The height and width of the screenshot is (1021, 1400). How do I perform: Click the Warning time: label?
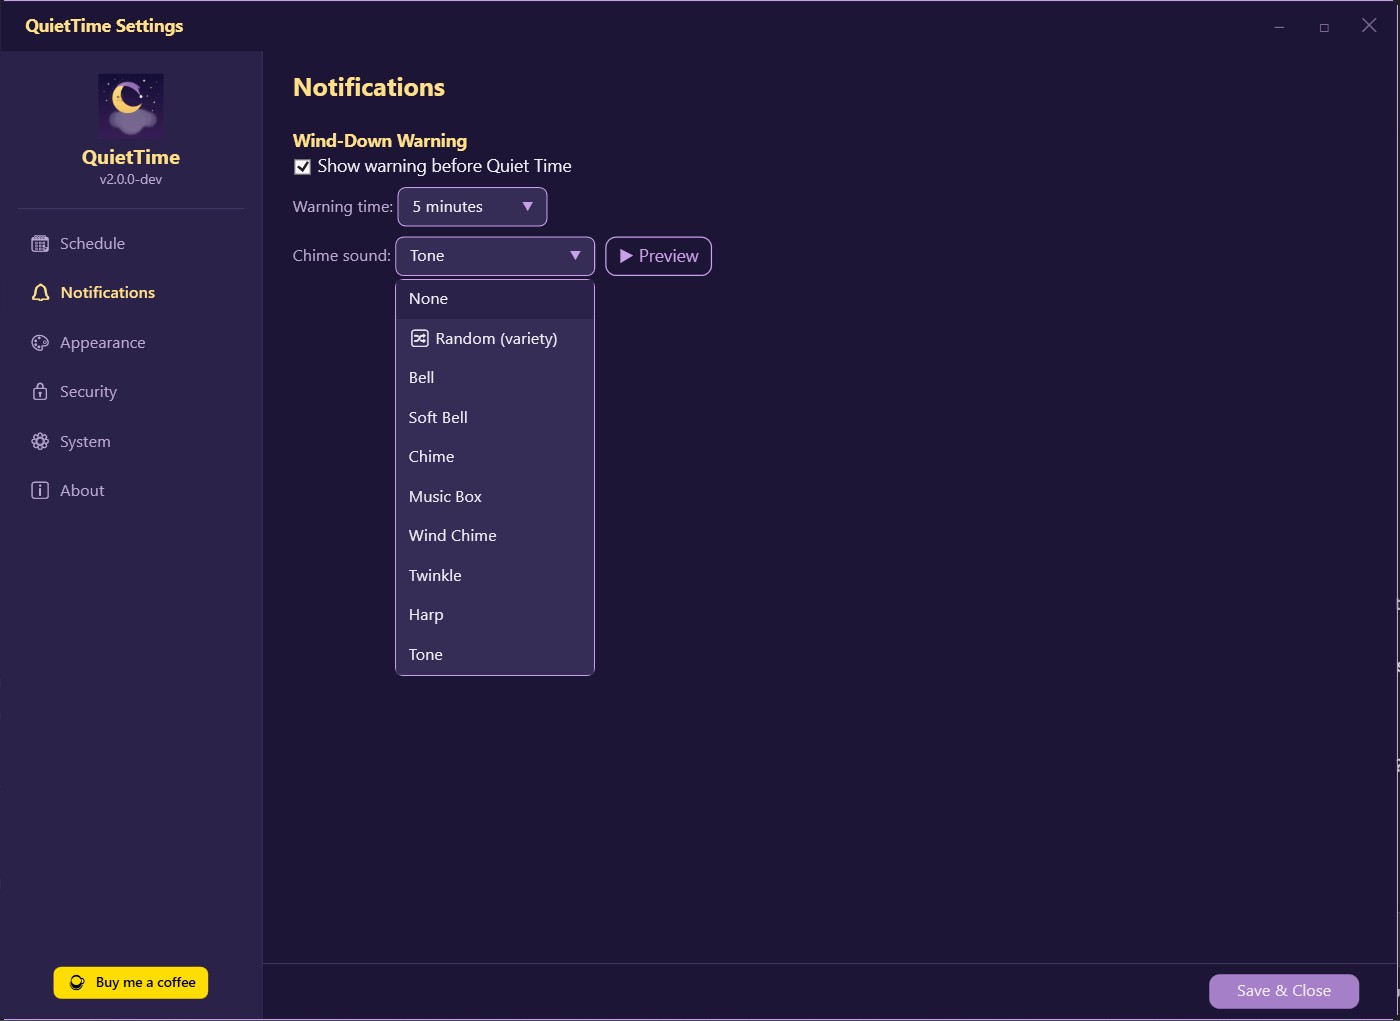tap(343, 207)
